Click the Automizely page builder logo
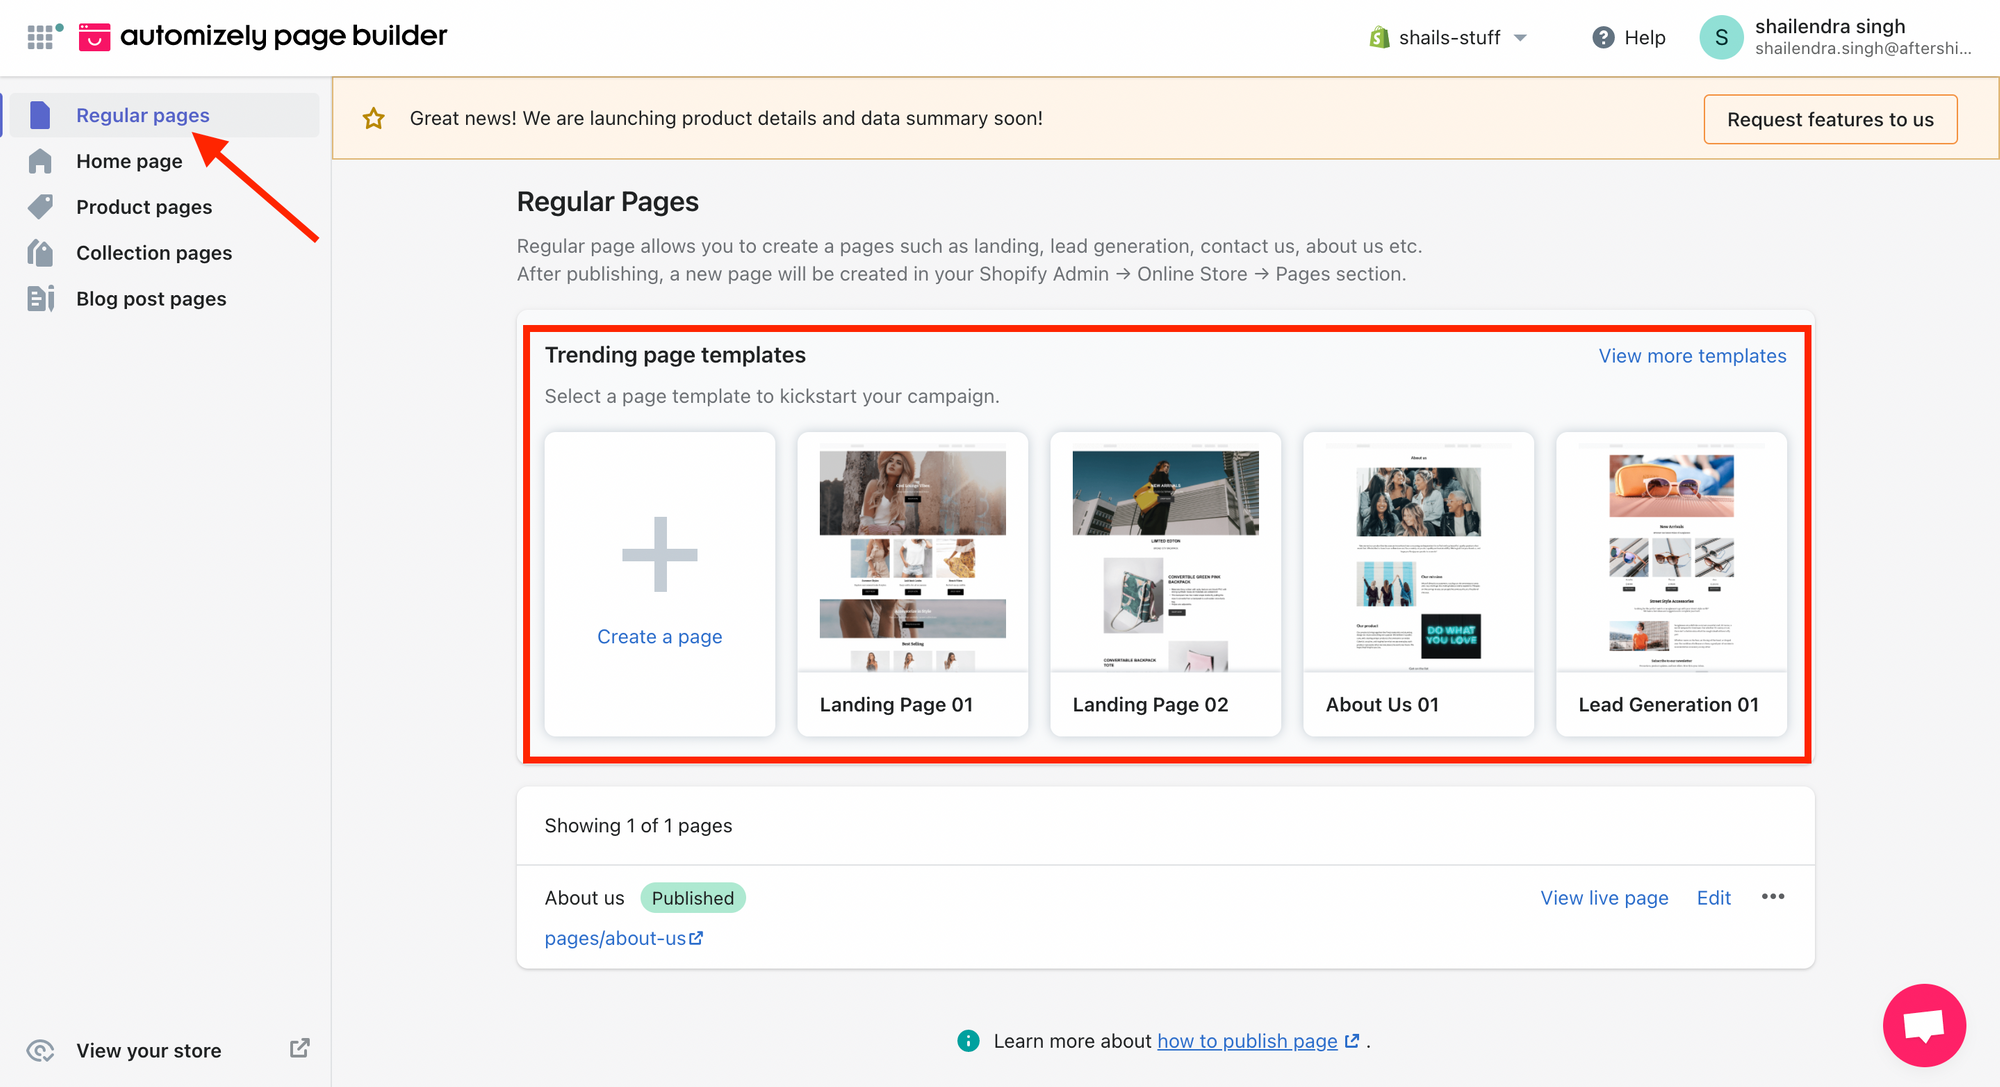Viewport: 2000px width, 1087px height. click(94, 37)
